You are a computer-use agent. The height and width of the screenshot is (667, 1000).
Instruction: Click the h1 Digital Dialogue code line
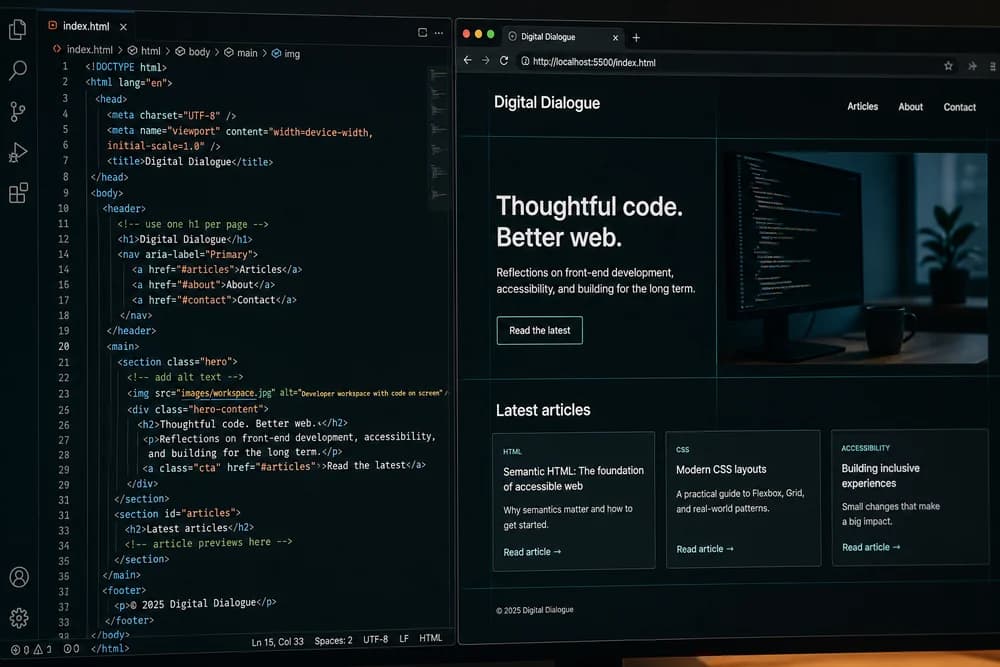point(185,239)
